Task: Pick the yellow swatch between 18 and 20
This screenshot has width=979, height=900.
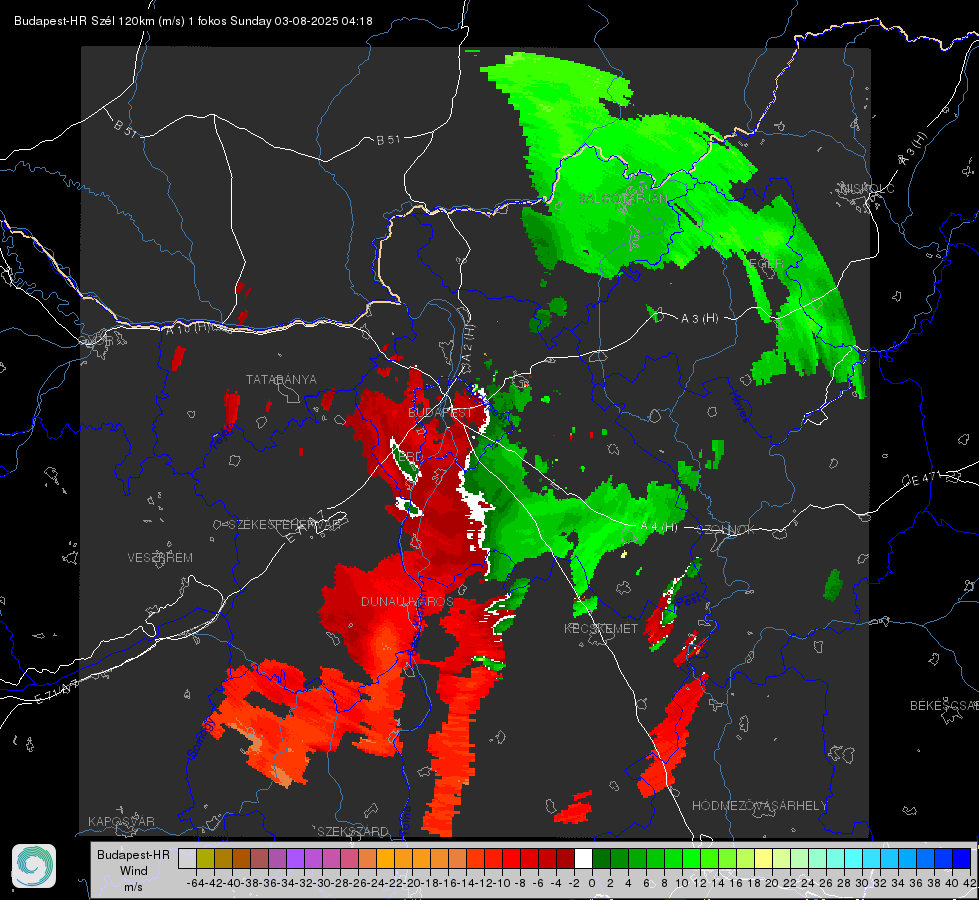Action: 763,859
